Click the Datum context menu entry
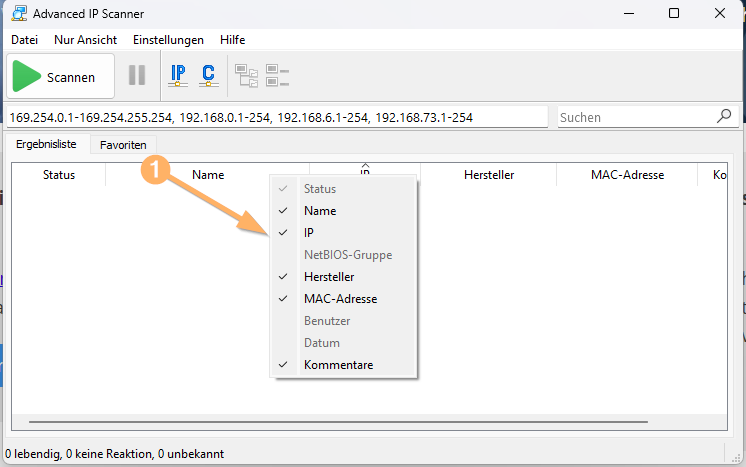 tap(343, 343)
